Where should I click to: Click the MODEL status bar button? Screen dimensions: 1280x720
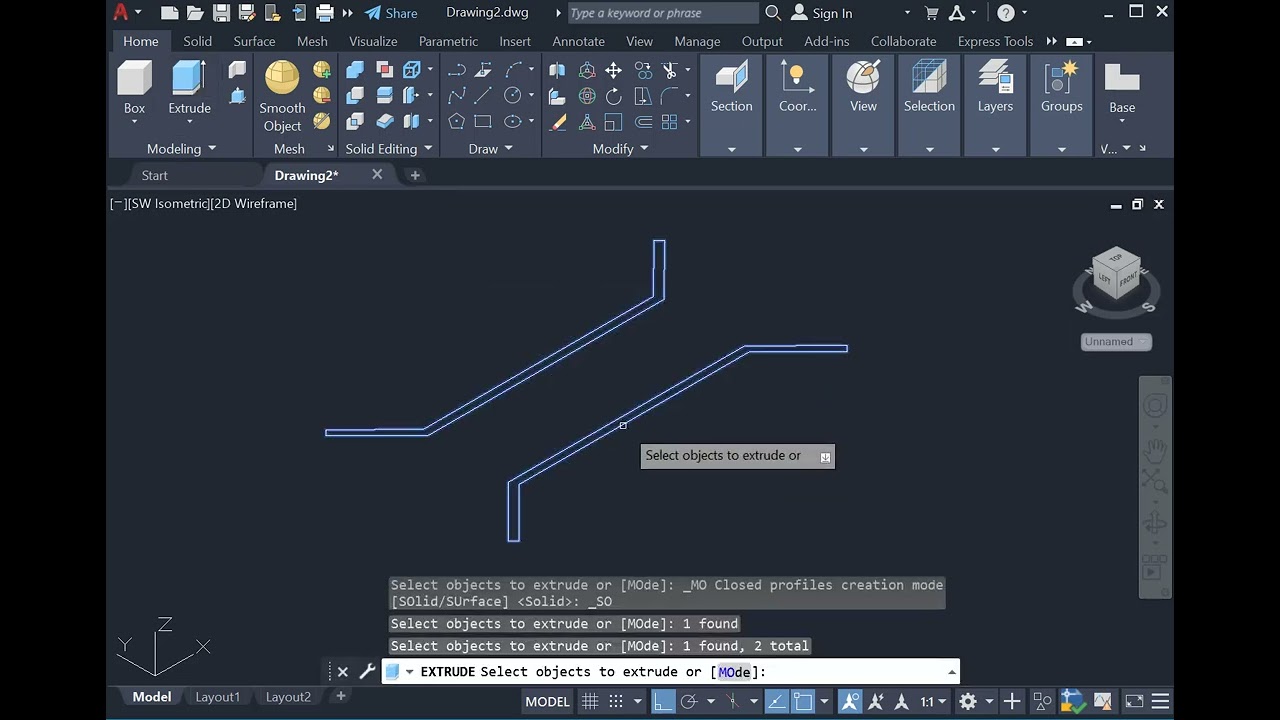[547, 701]
